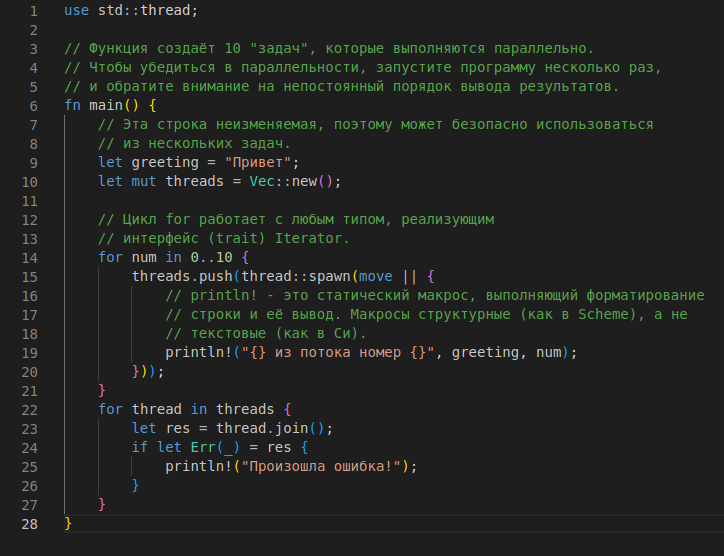Click the 'mut' keyword on line 10

[144, 181]
